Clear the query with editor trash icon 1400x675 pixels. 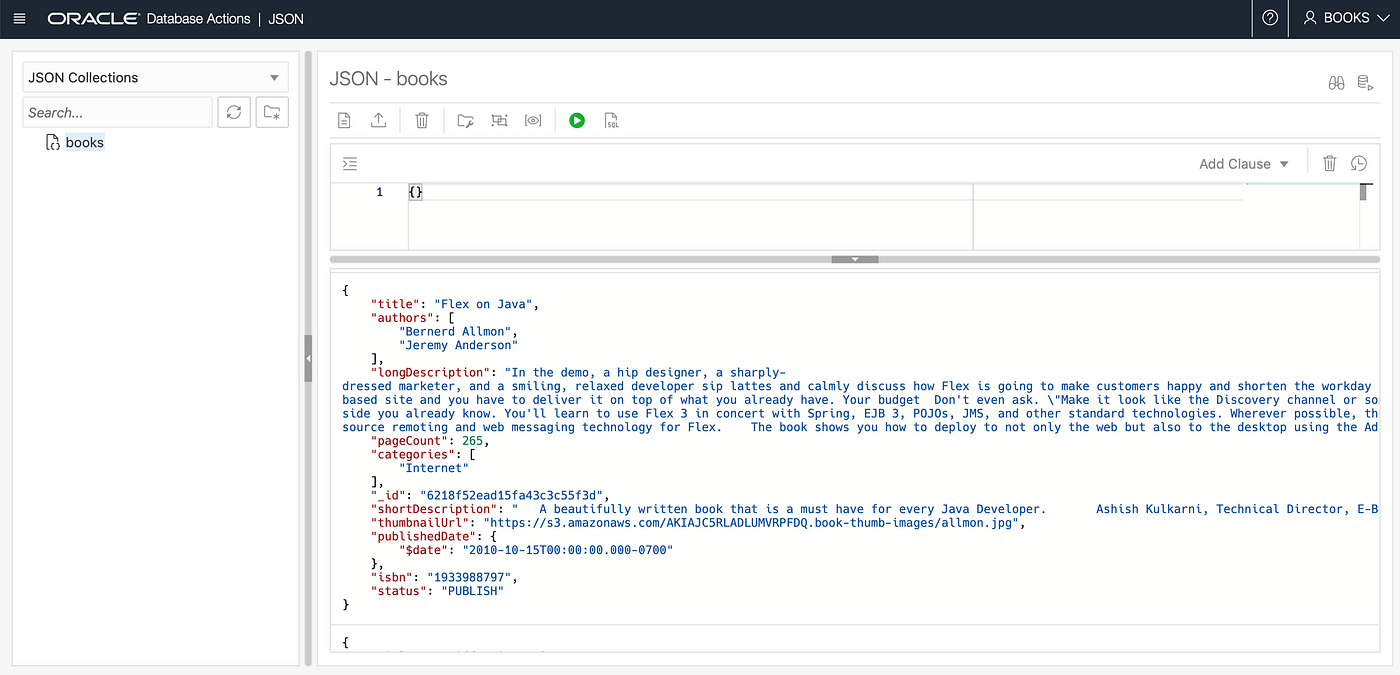[1329, 163]
